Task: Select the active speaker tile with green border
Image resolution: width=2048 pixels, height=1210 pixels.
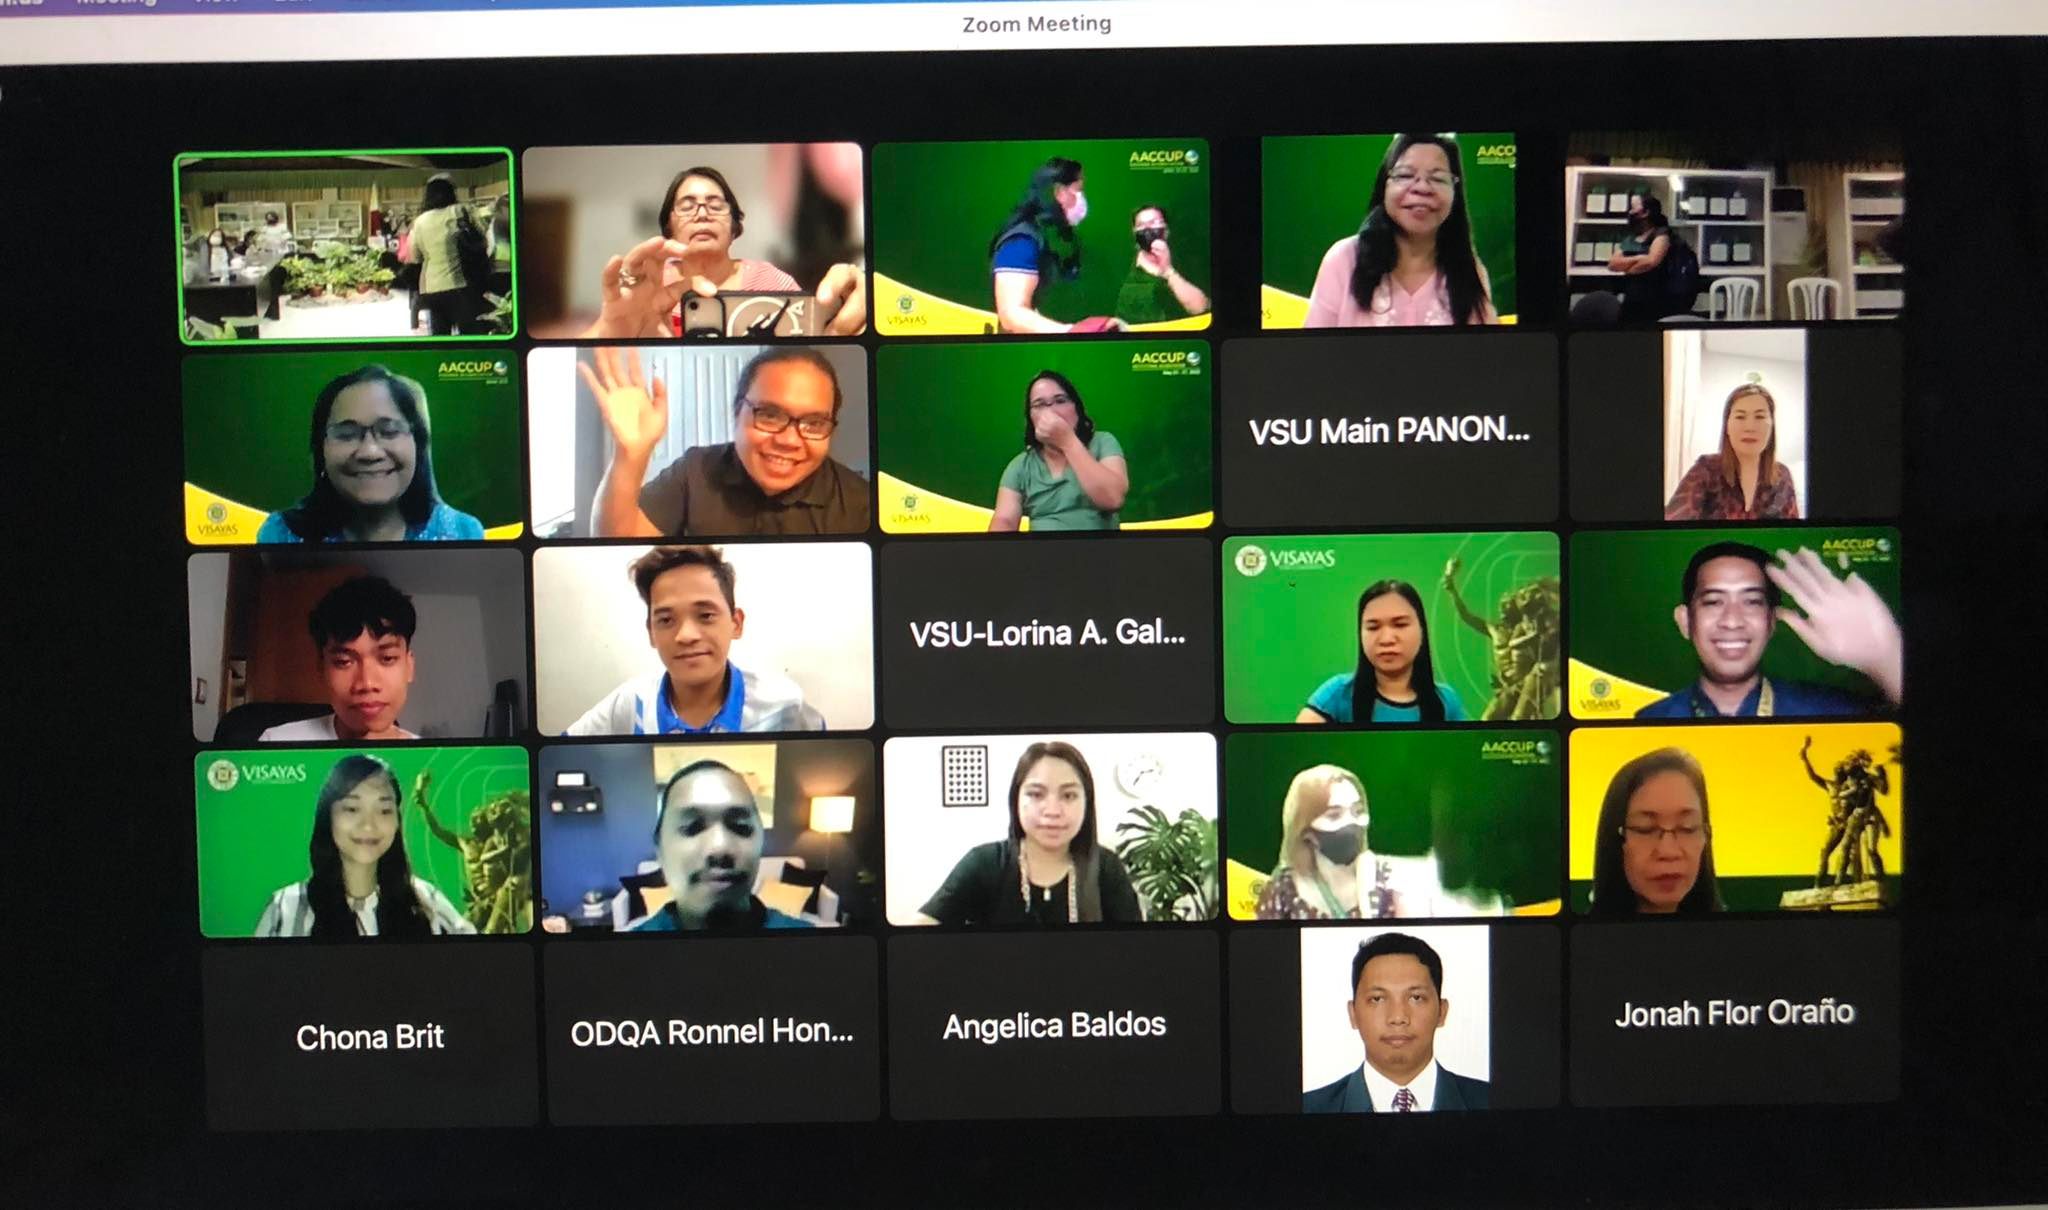Action: point(346,246)
